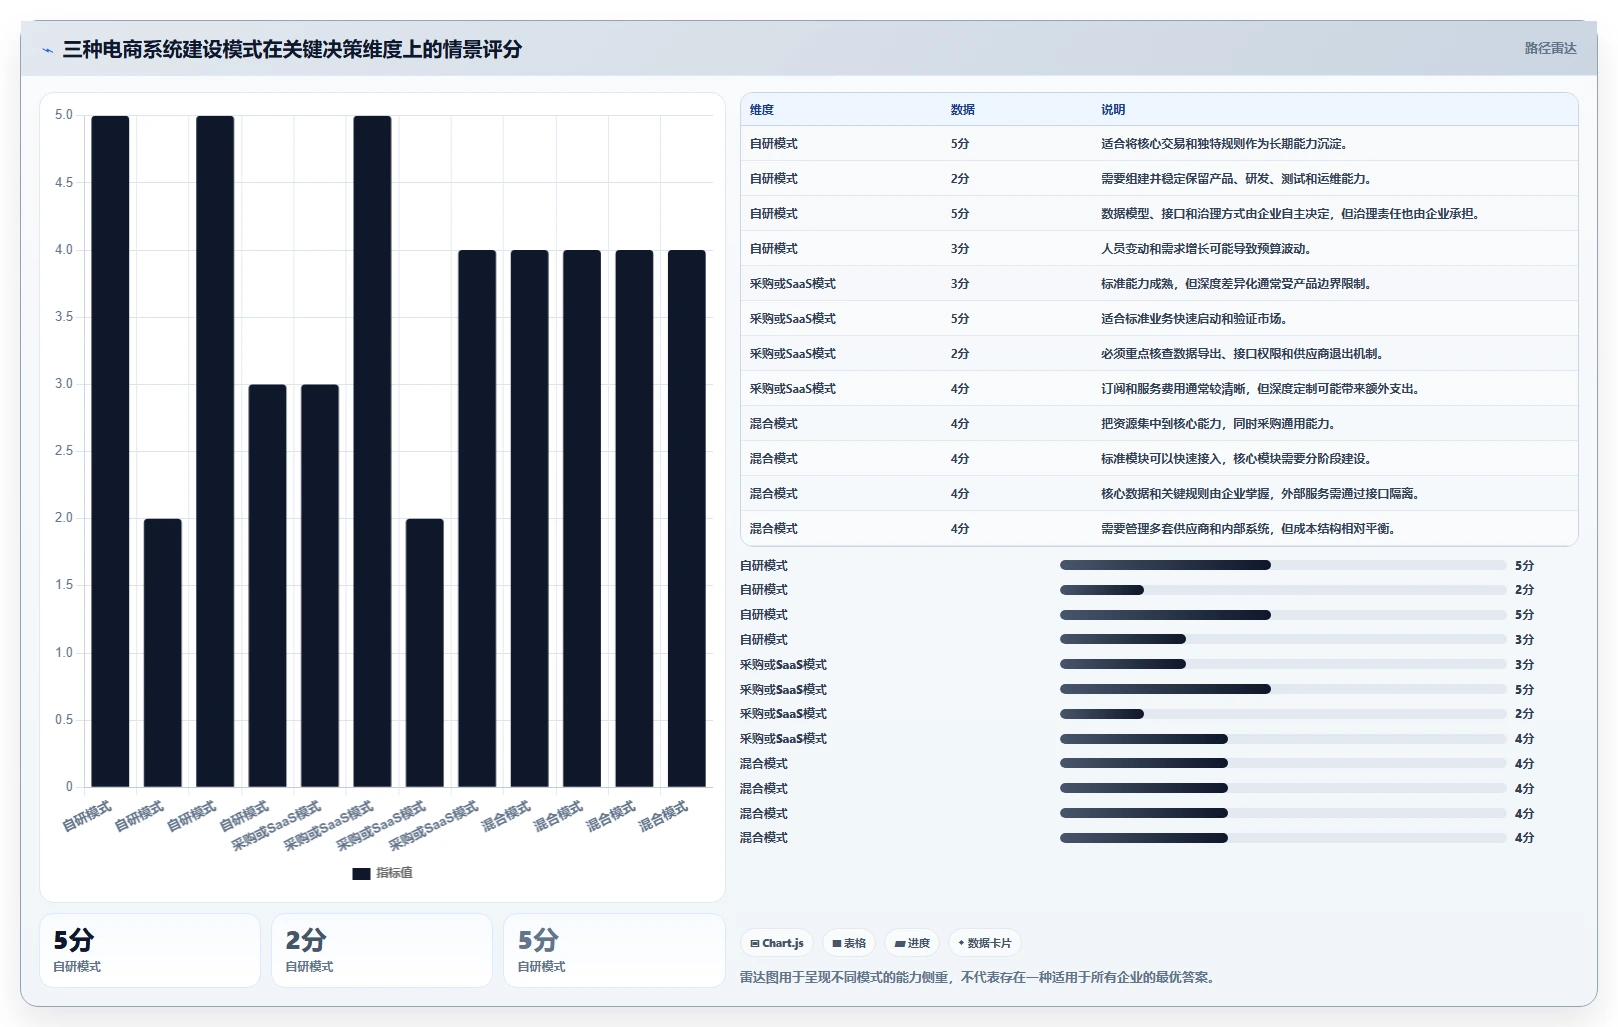1618x1027 pixels.
Task: Click the 自研模式 progress bar showing 2分
Action: point(1283,590)
